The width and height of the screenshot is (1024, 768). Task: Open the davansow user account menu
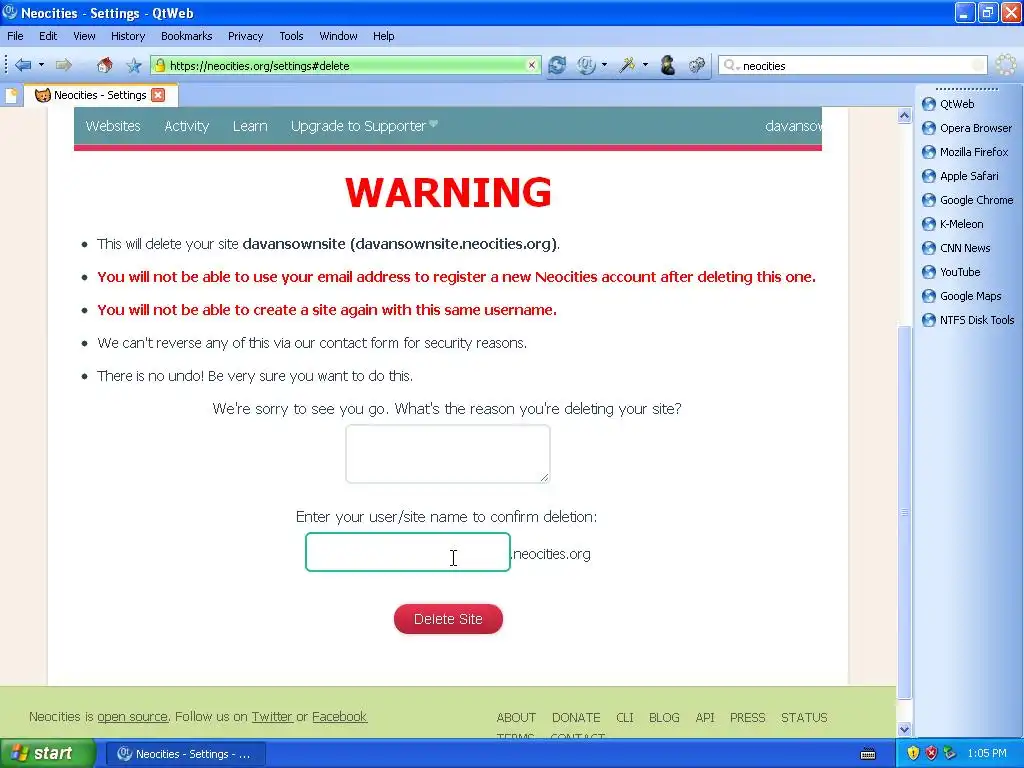tap(793, 126)
